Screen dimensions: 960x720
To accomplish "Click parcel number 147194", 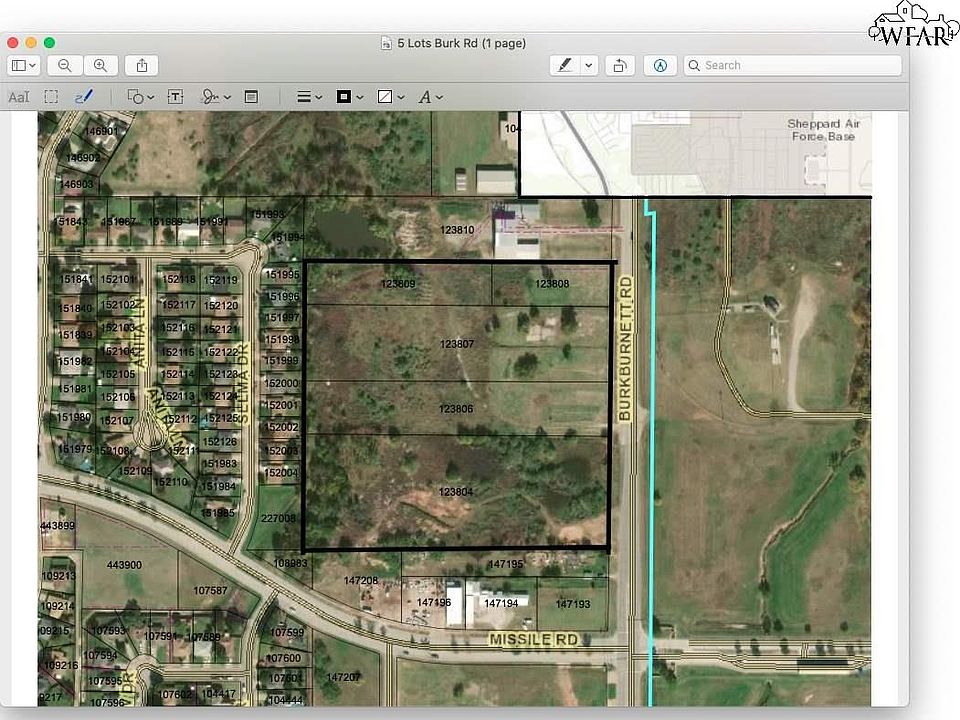I will 501,603.
